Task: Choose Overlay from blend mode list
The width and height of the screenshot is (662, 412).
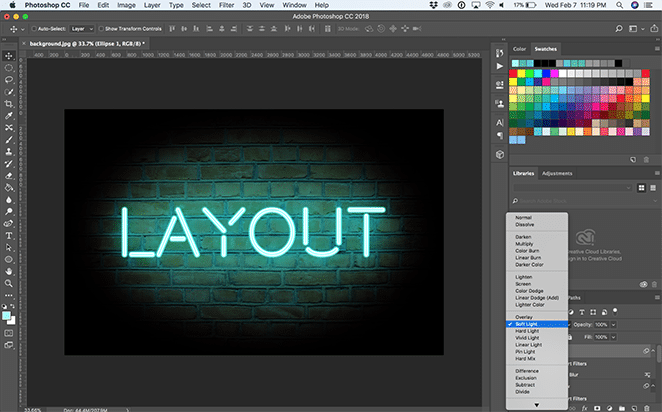Action: (523, 315)
